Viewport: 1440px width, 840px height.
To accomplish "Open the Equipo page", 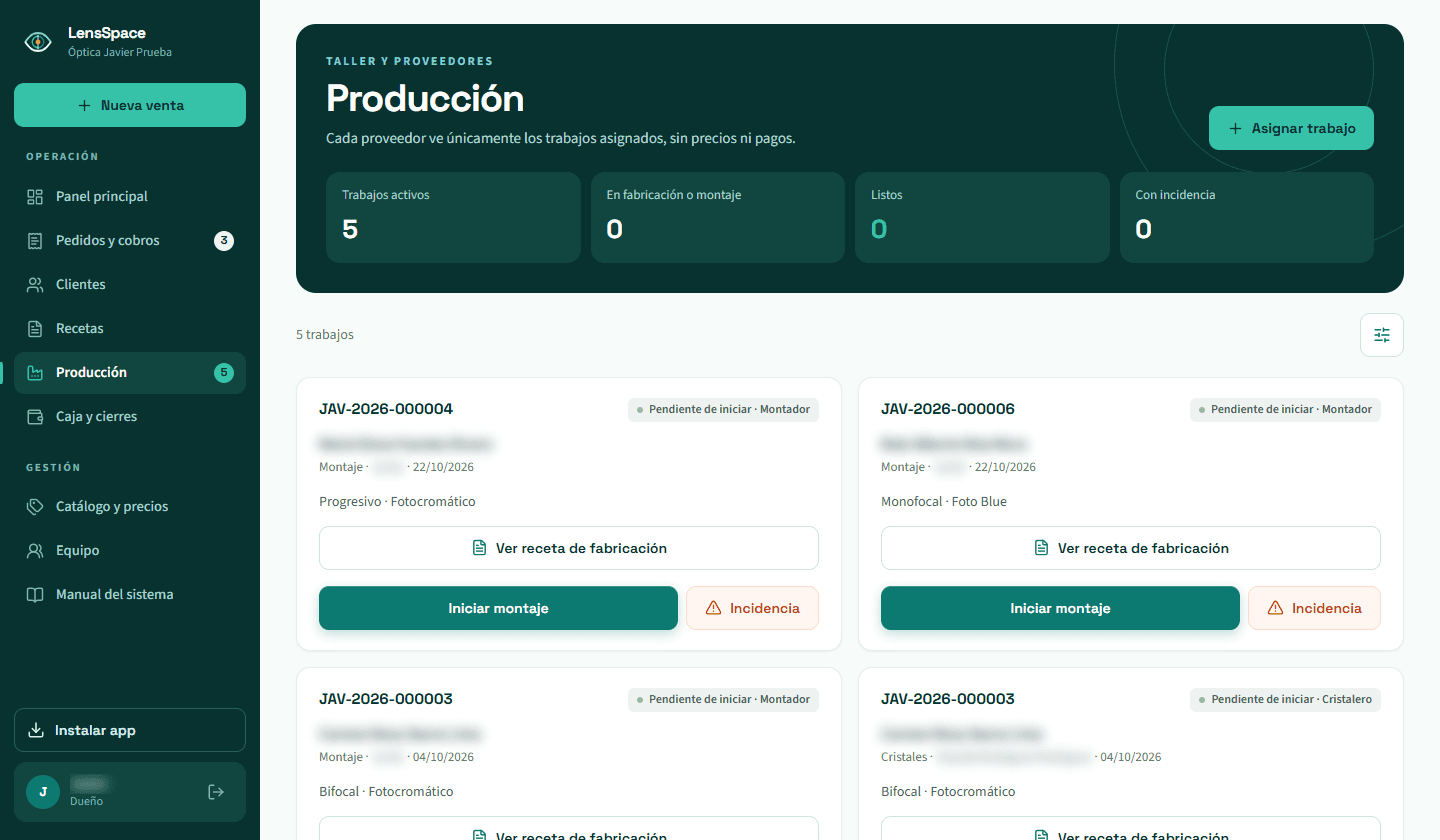I will 130,551.
